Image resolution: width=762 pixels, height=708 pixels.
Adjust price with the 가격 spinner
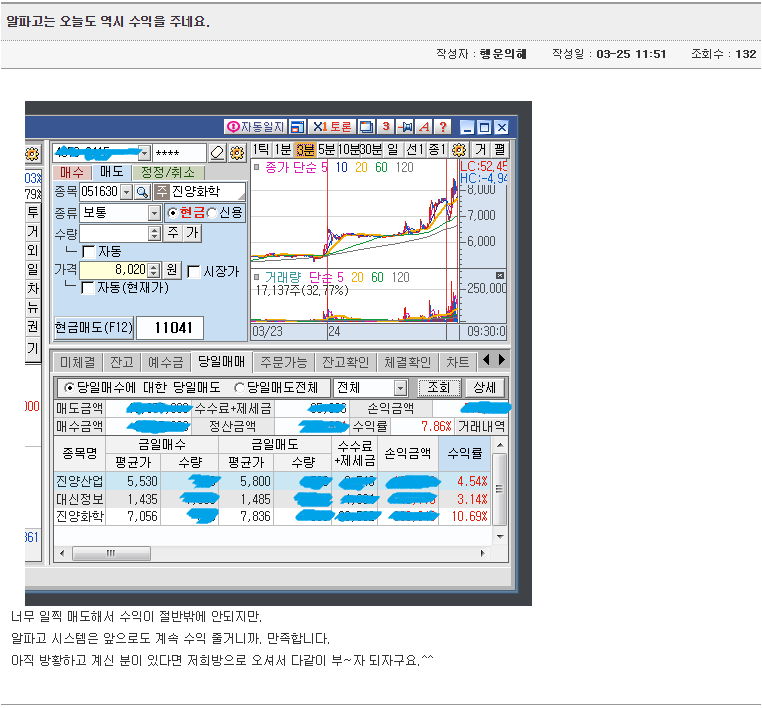[153, 270]
